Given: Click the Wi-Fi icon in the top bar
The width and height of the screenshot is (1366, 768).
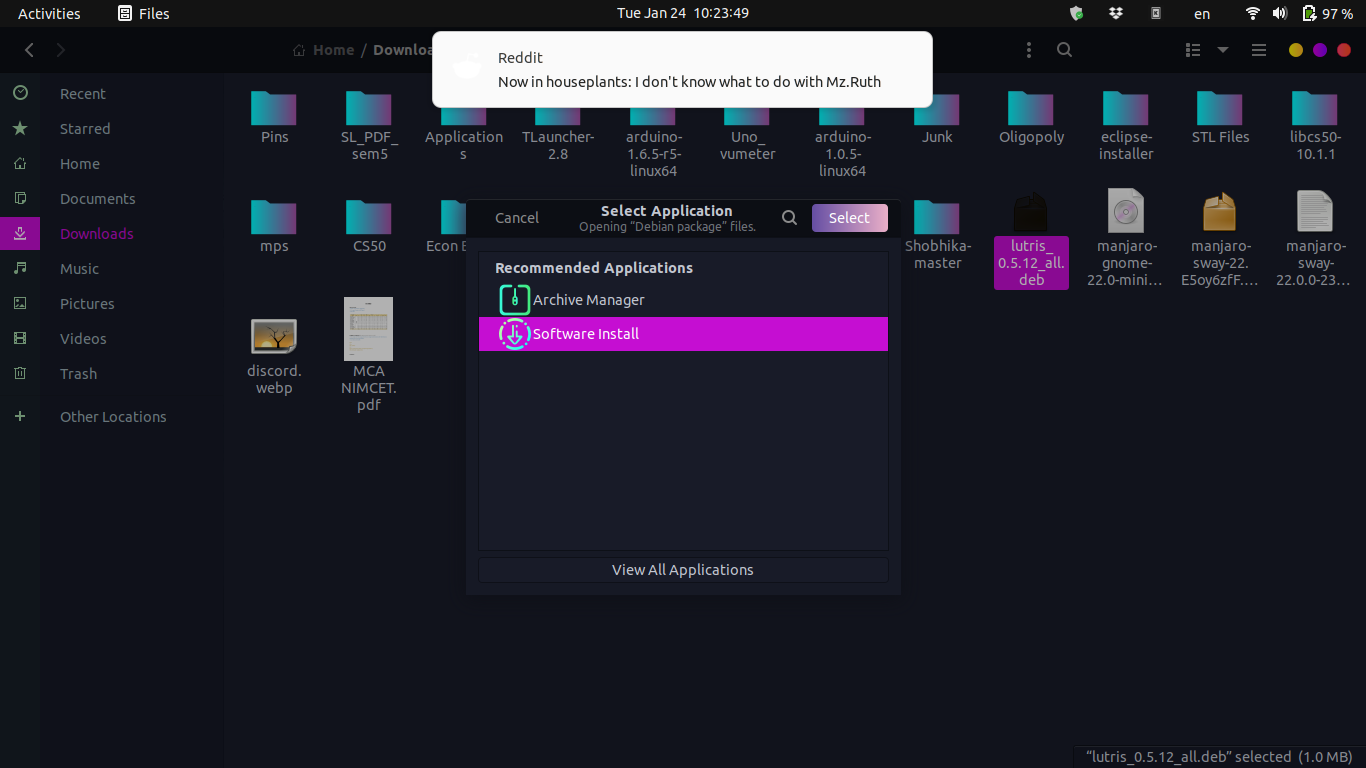Looking at the screenshot, I should pos(1252,13).
